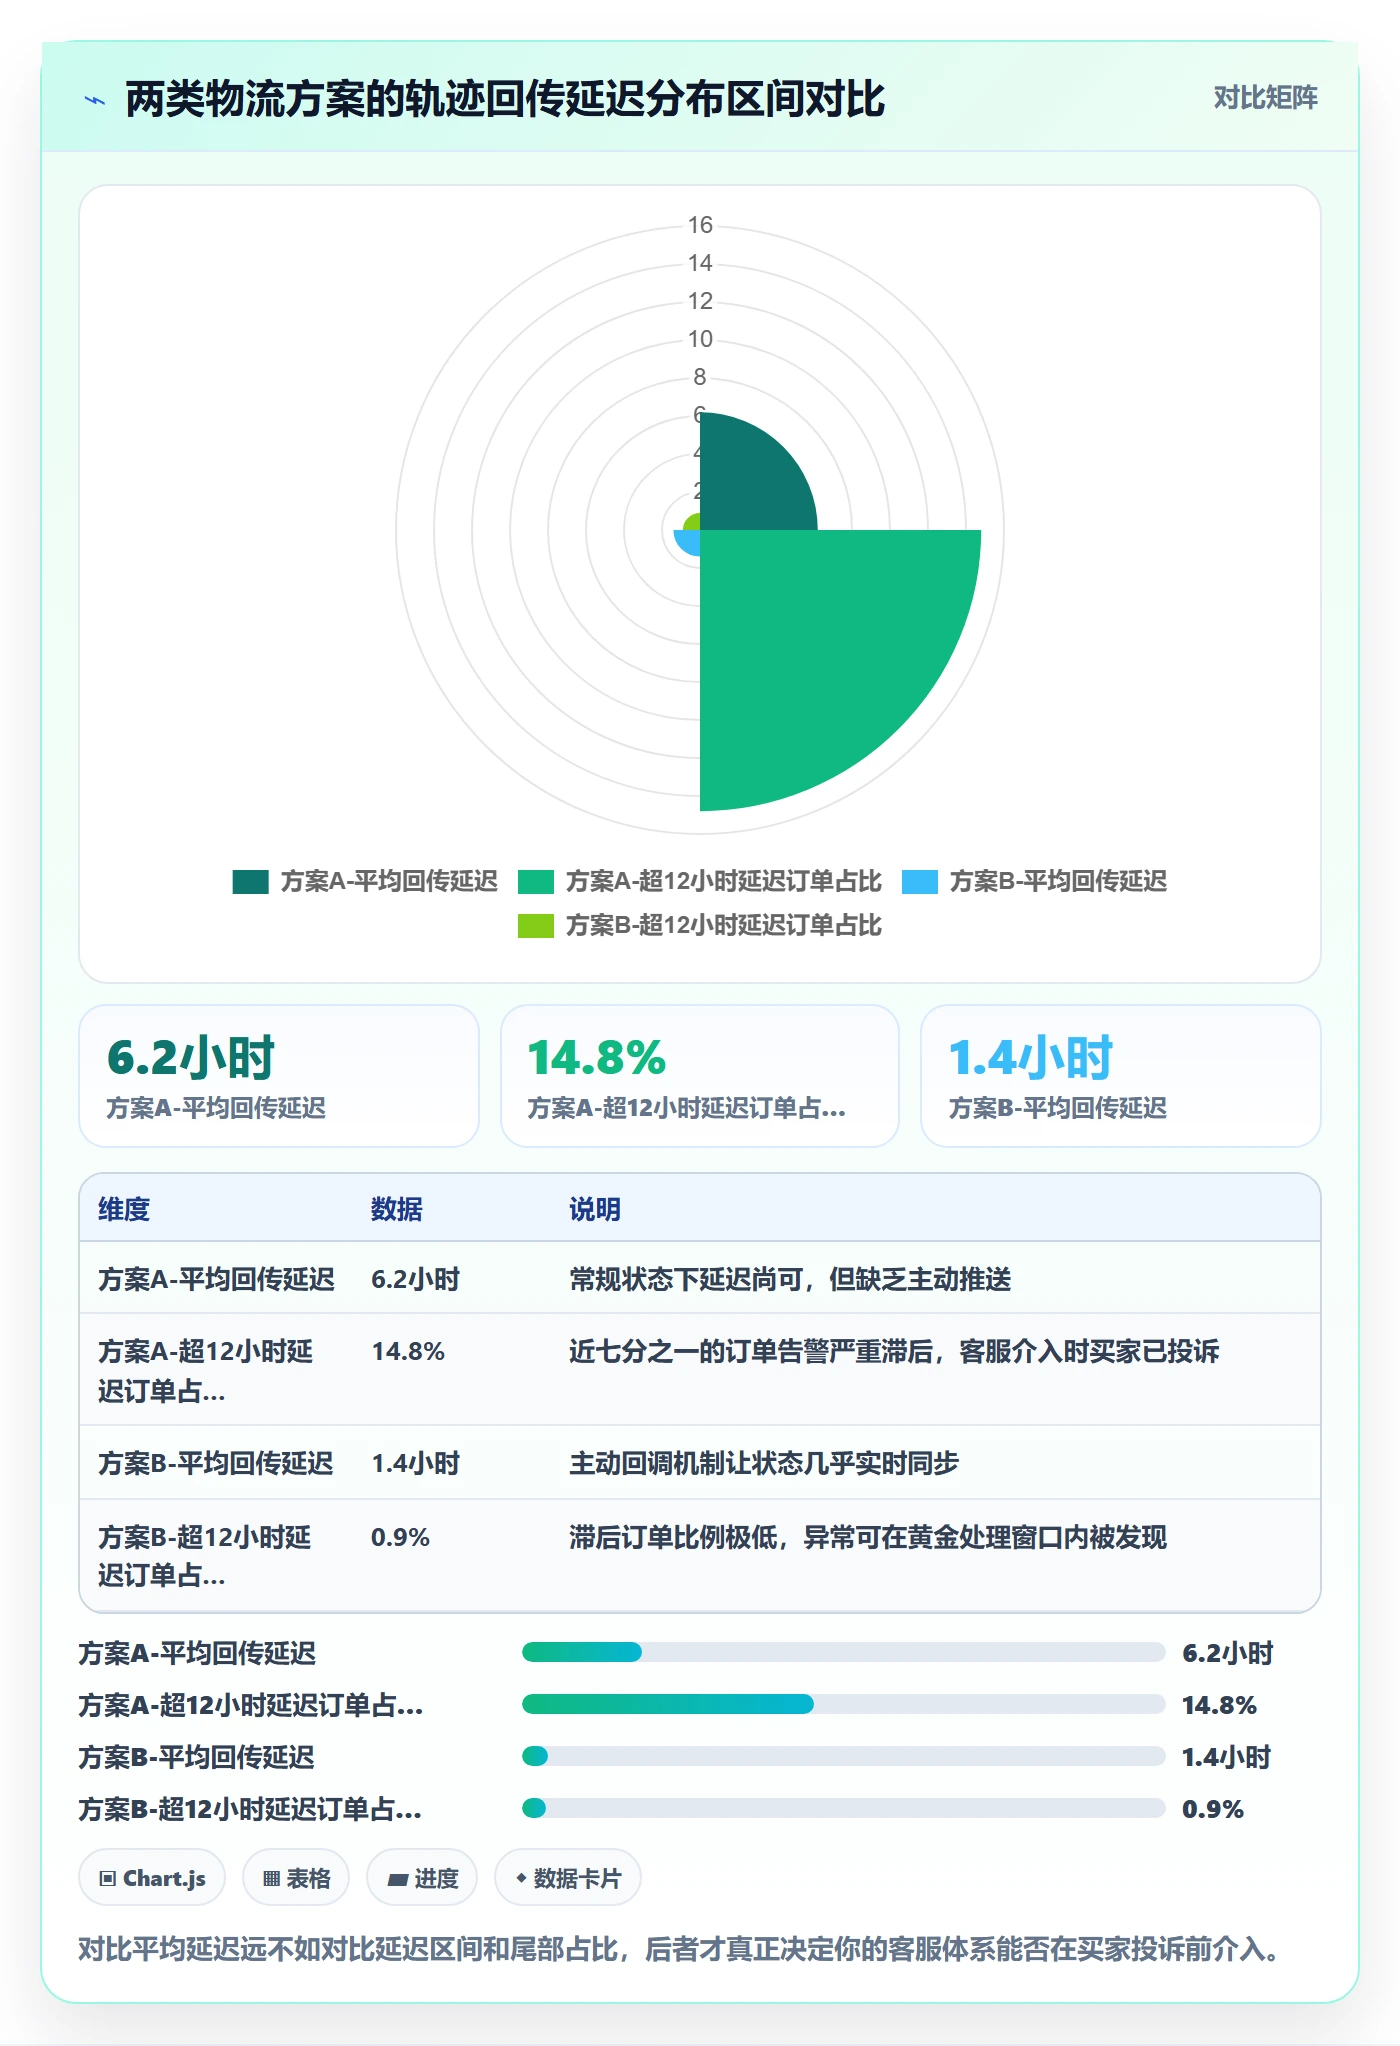Screen dimensions: 1400x2046
Task: Click the chart title 两类物流方案的轨迹回传延迟分布区间对比
Action: point(505,100)
